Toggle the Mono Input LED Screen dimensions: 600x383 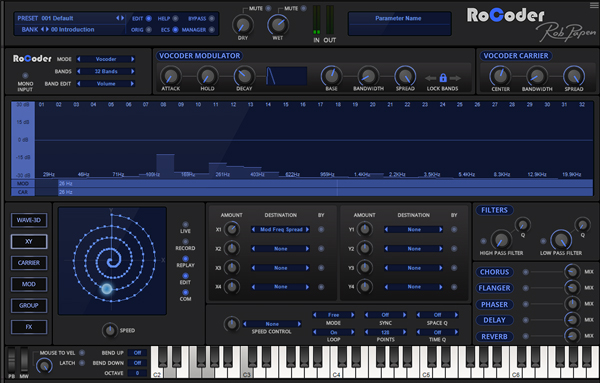coord(25,76)
